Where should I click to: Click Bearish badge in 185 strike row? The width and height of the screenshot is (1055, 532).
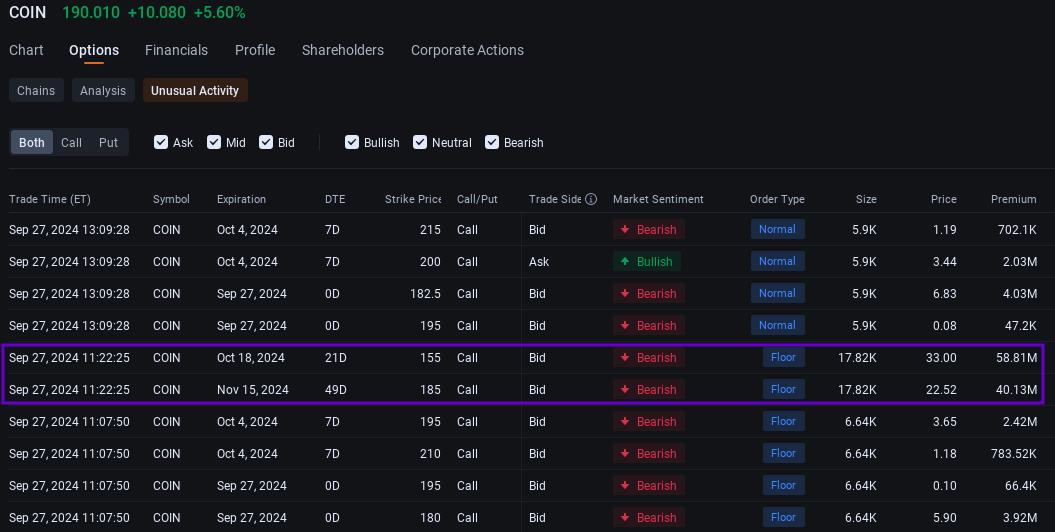[649, 389]
